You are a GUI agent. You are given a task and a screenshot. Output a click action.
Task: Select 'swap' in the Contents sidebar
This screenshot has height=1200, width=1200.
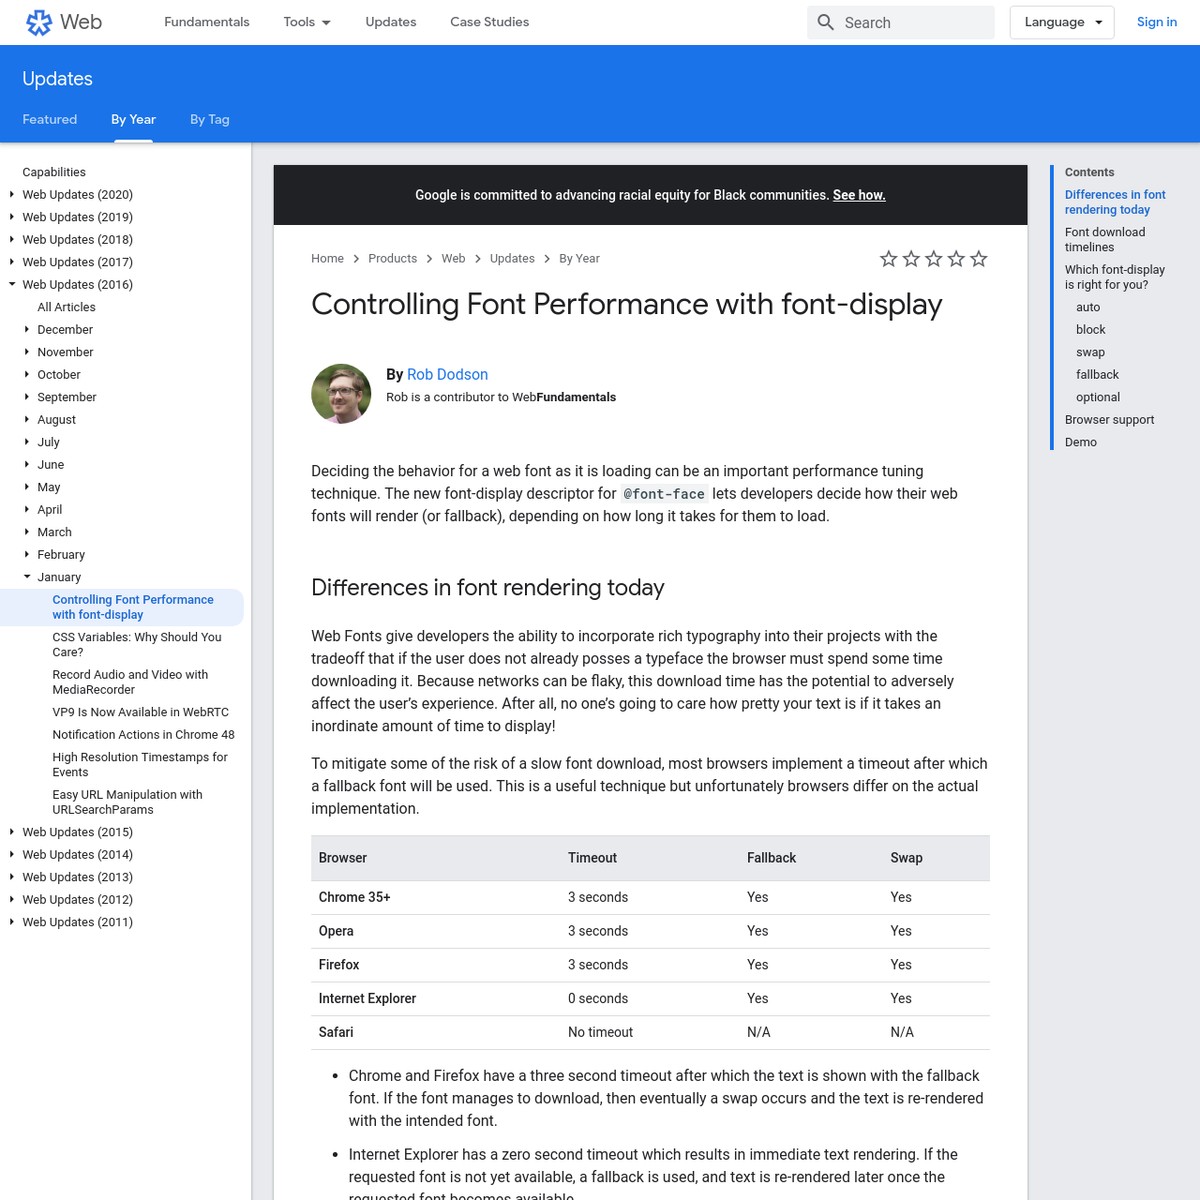point(1090,351)
